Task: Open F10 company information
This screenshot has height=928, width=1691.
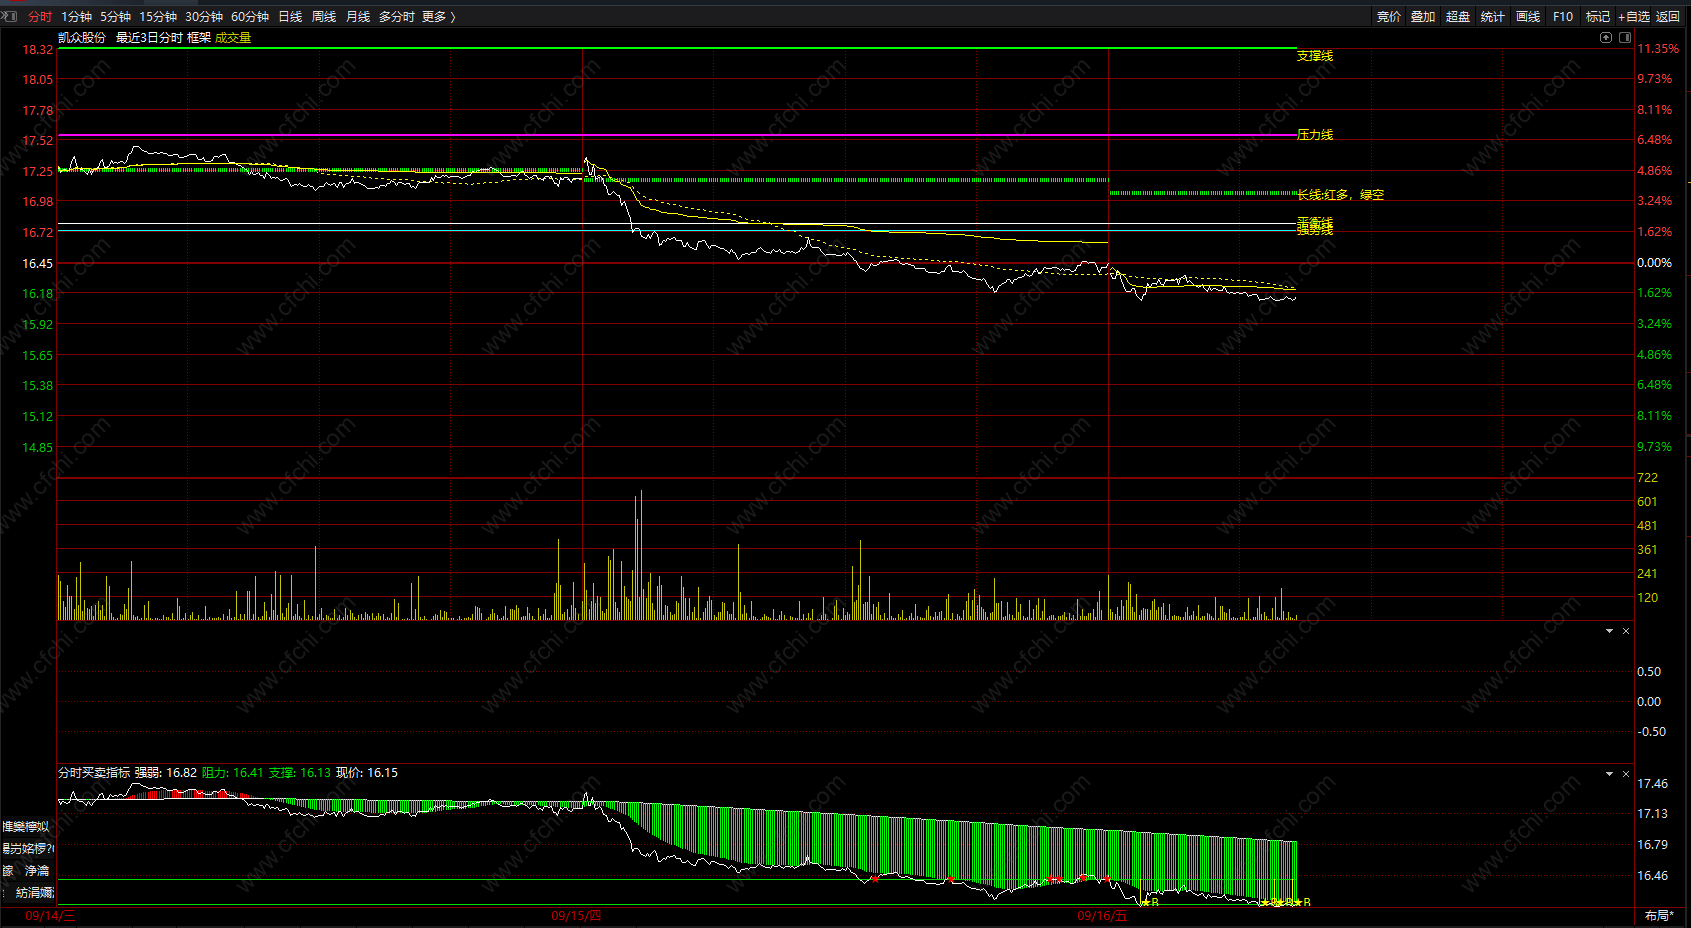Action: (x=1563, y=17)
